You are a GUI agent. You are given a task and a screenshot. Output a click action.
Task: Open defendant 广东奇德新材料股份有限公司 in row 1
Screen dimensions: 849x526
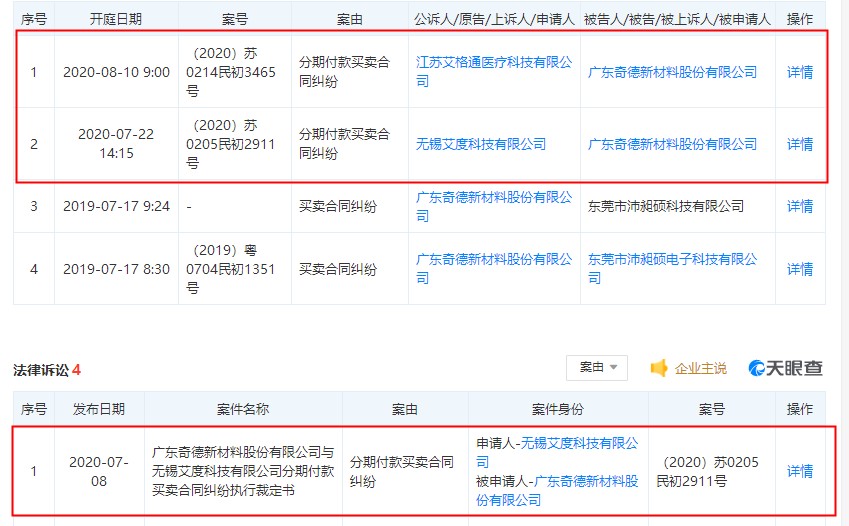pos(672,72)
